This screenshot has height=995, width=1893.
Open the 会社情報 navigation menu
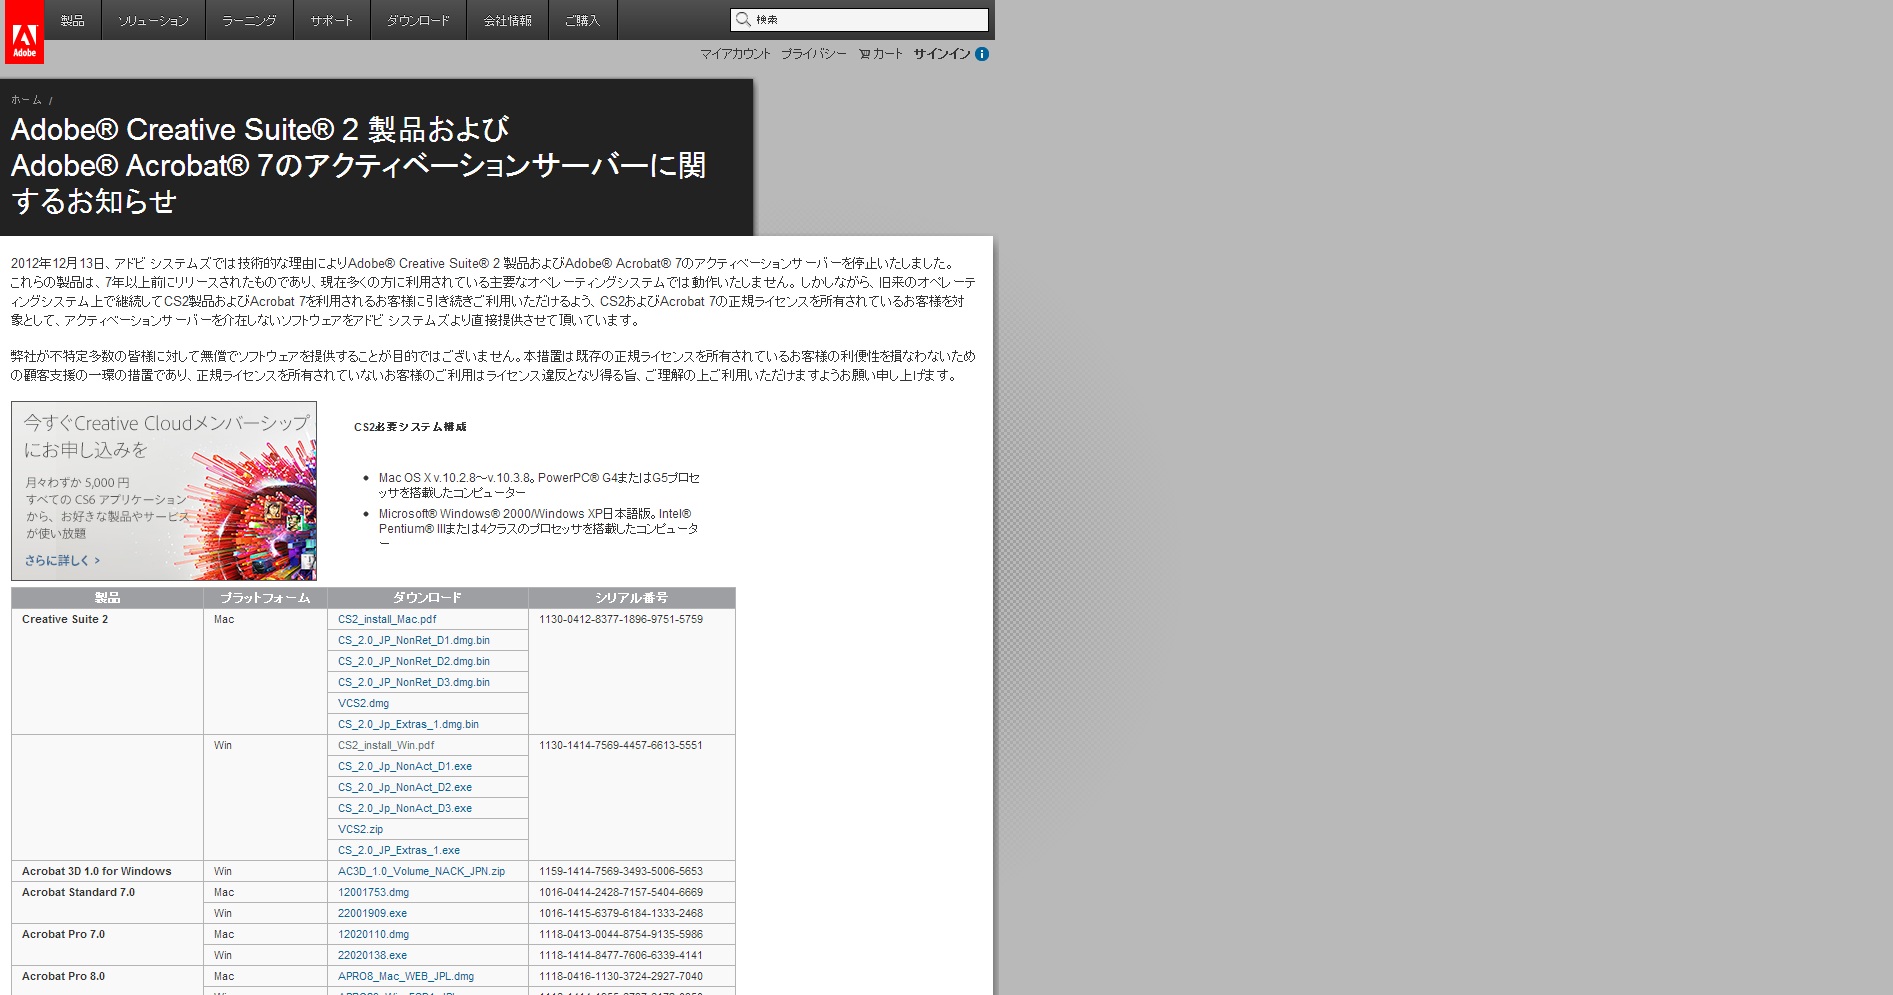pyautogui.click(x=507, y=20)
